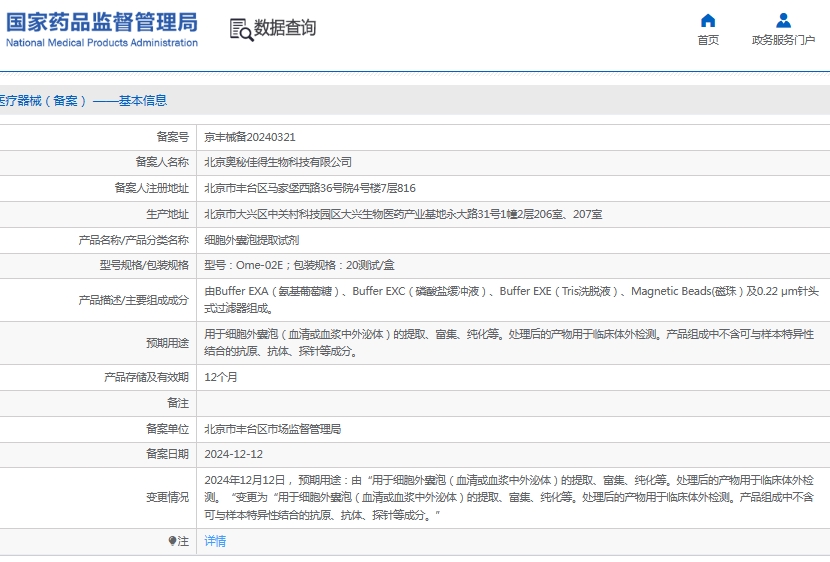
Task: Open the 政务服务门户 user icon
Action: [x=783, y=21]
